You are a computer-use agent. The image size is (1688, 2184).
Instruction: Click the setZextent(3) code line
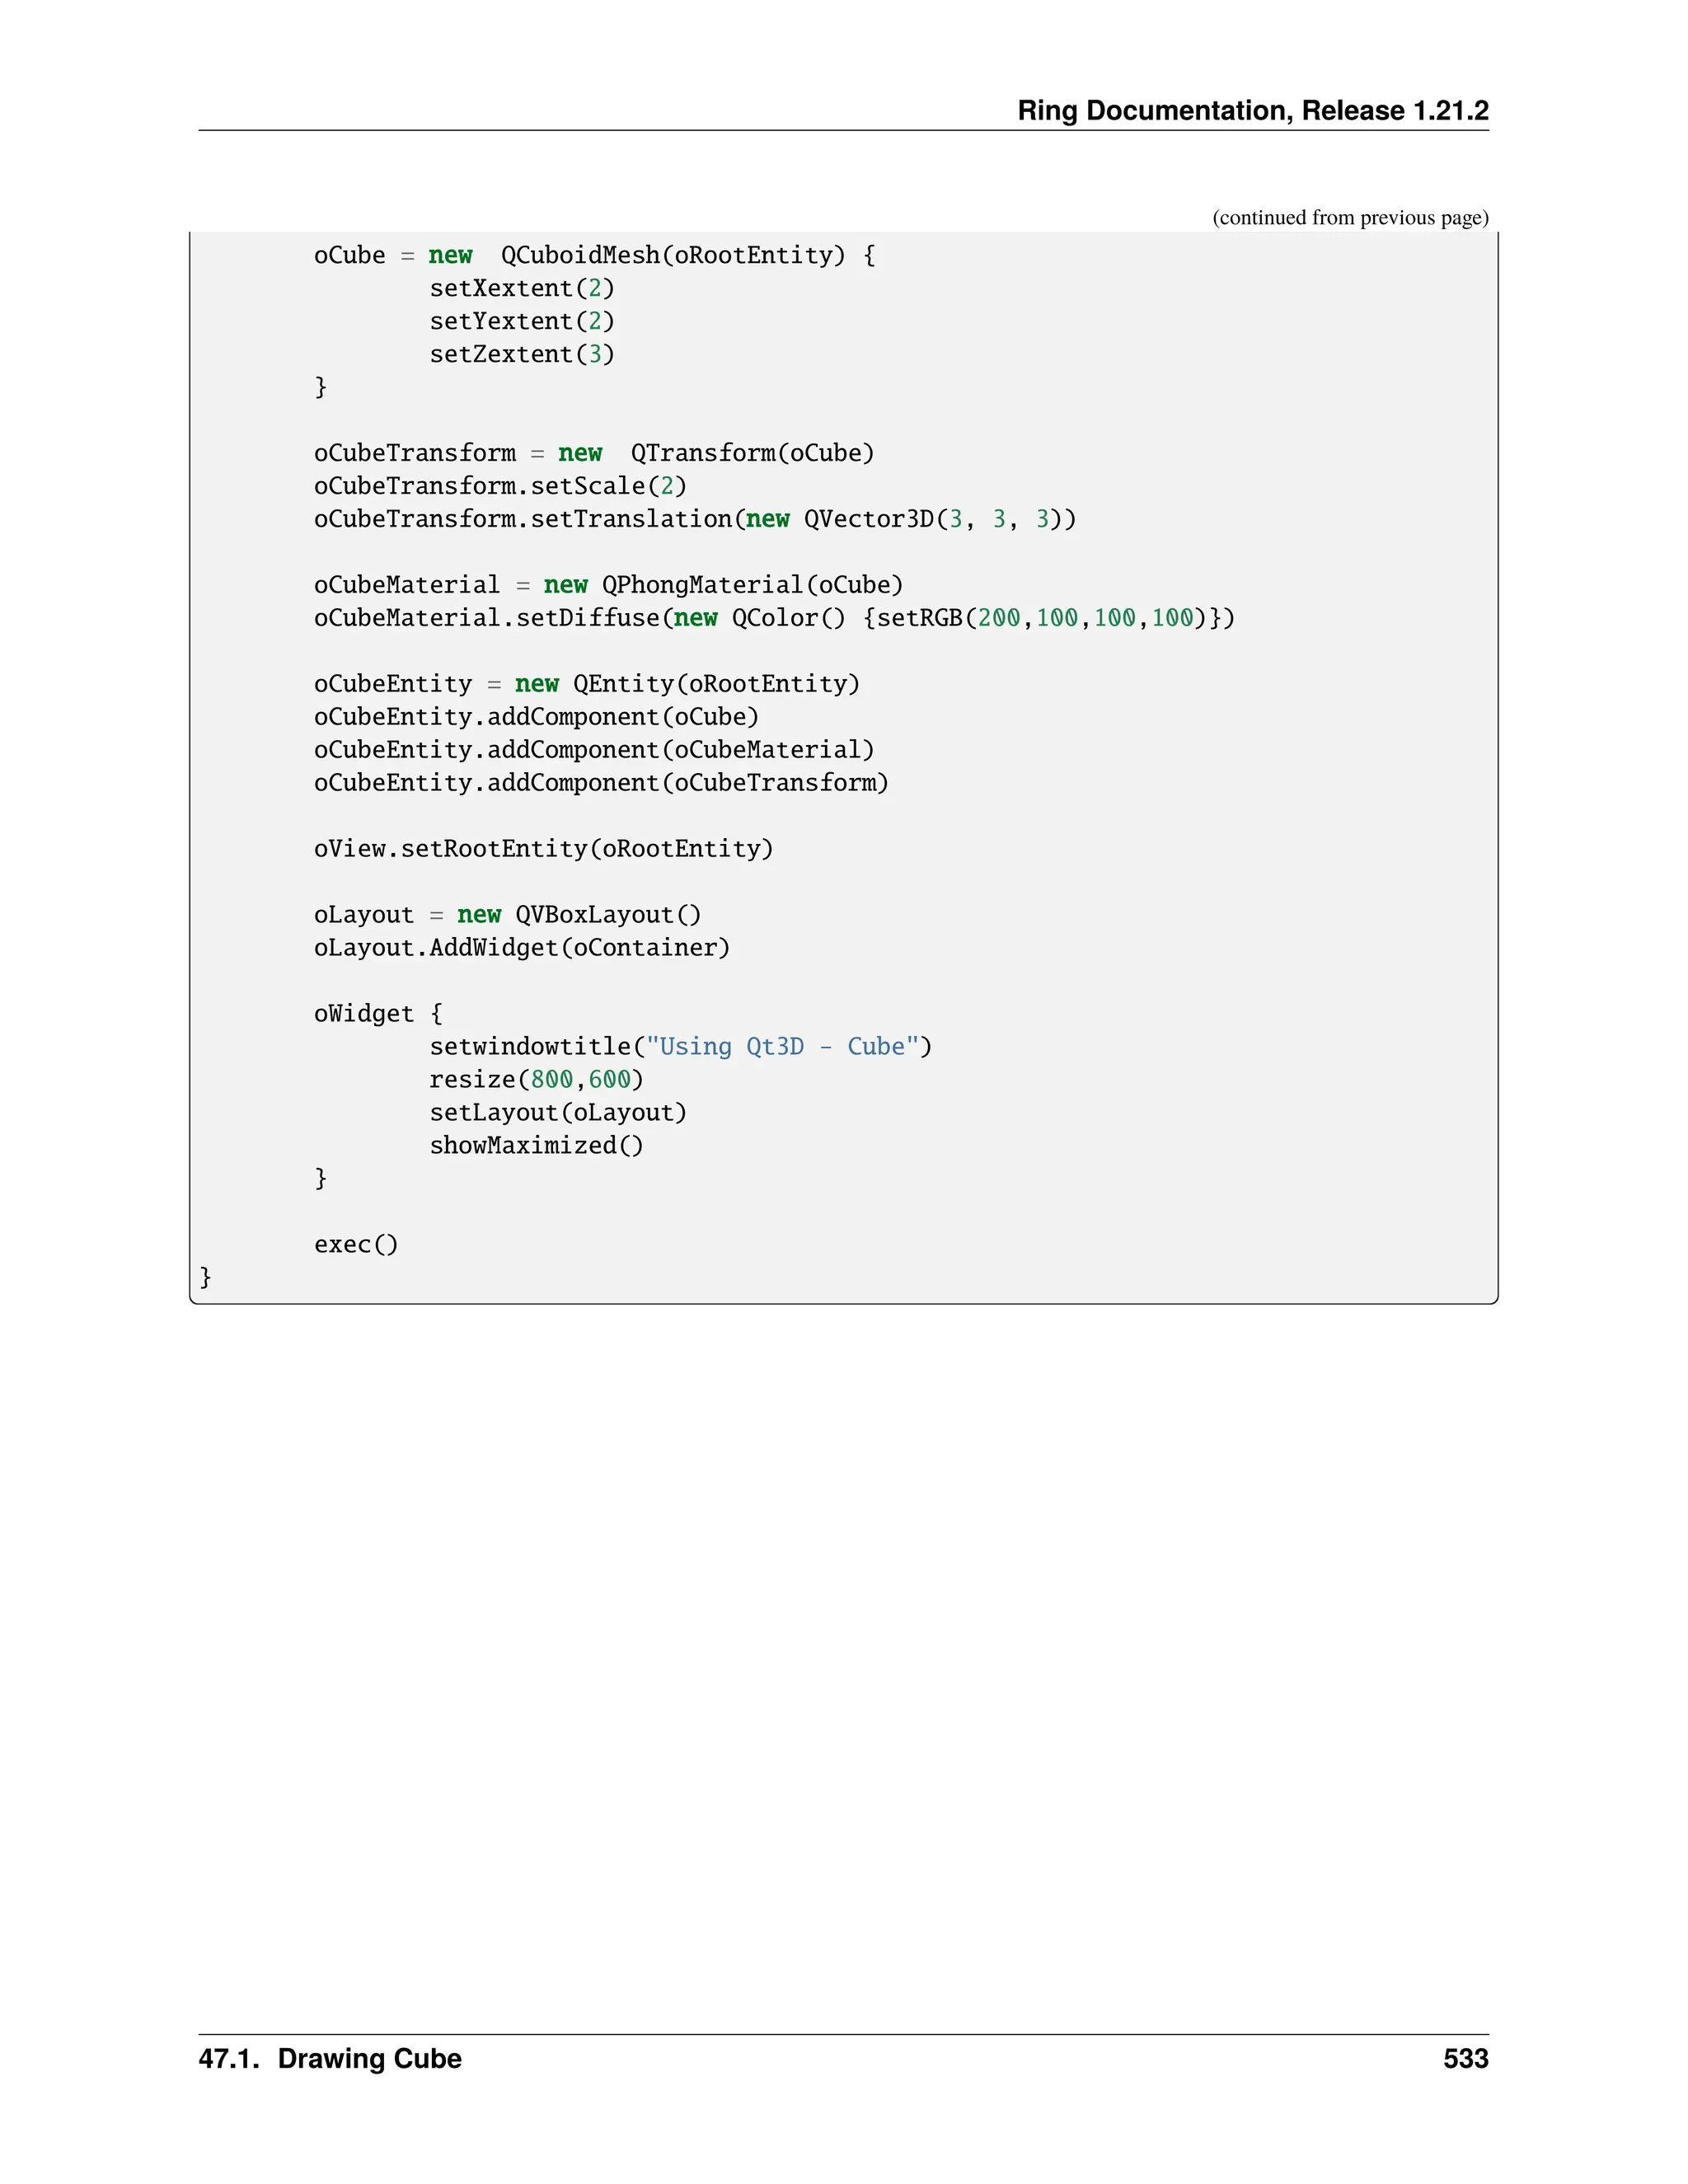coord(521,354)
